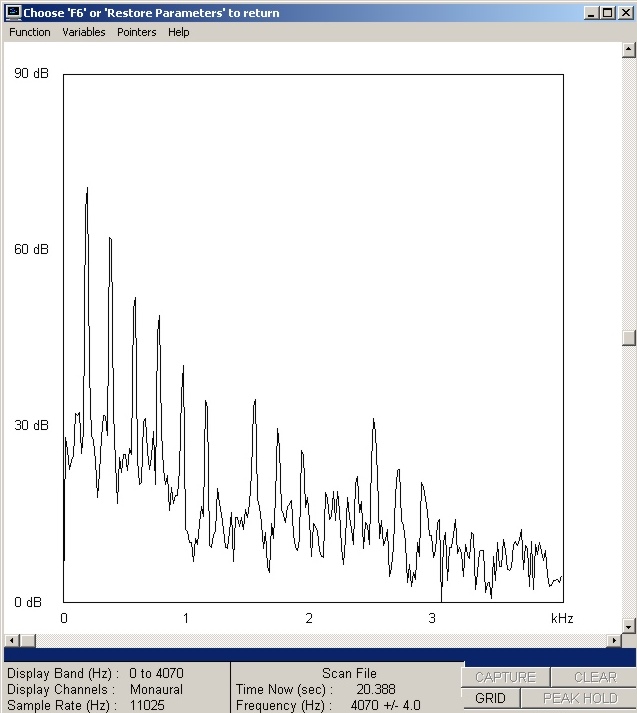Click the 'Time Now (sec) :' label
The height and width of the screenshot is (713, 637).
pyautogui.click(x=285, y=689)
